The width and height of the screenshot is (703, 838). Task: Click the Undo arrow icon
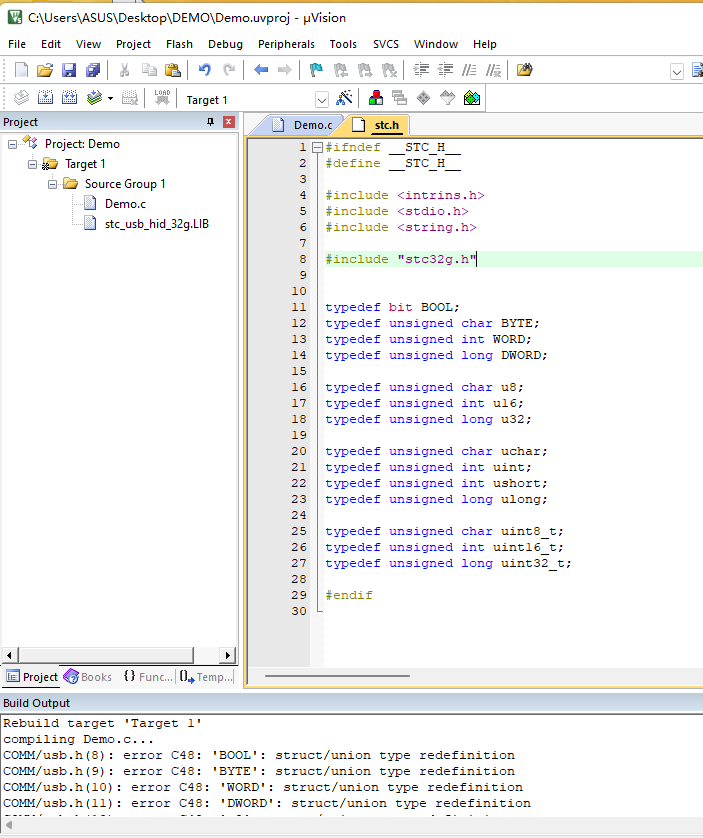coord(204,70)
